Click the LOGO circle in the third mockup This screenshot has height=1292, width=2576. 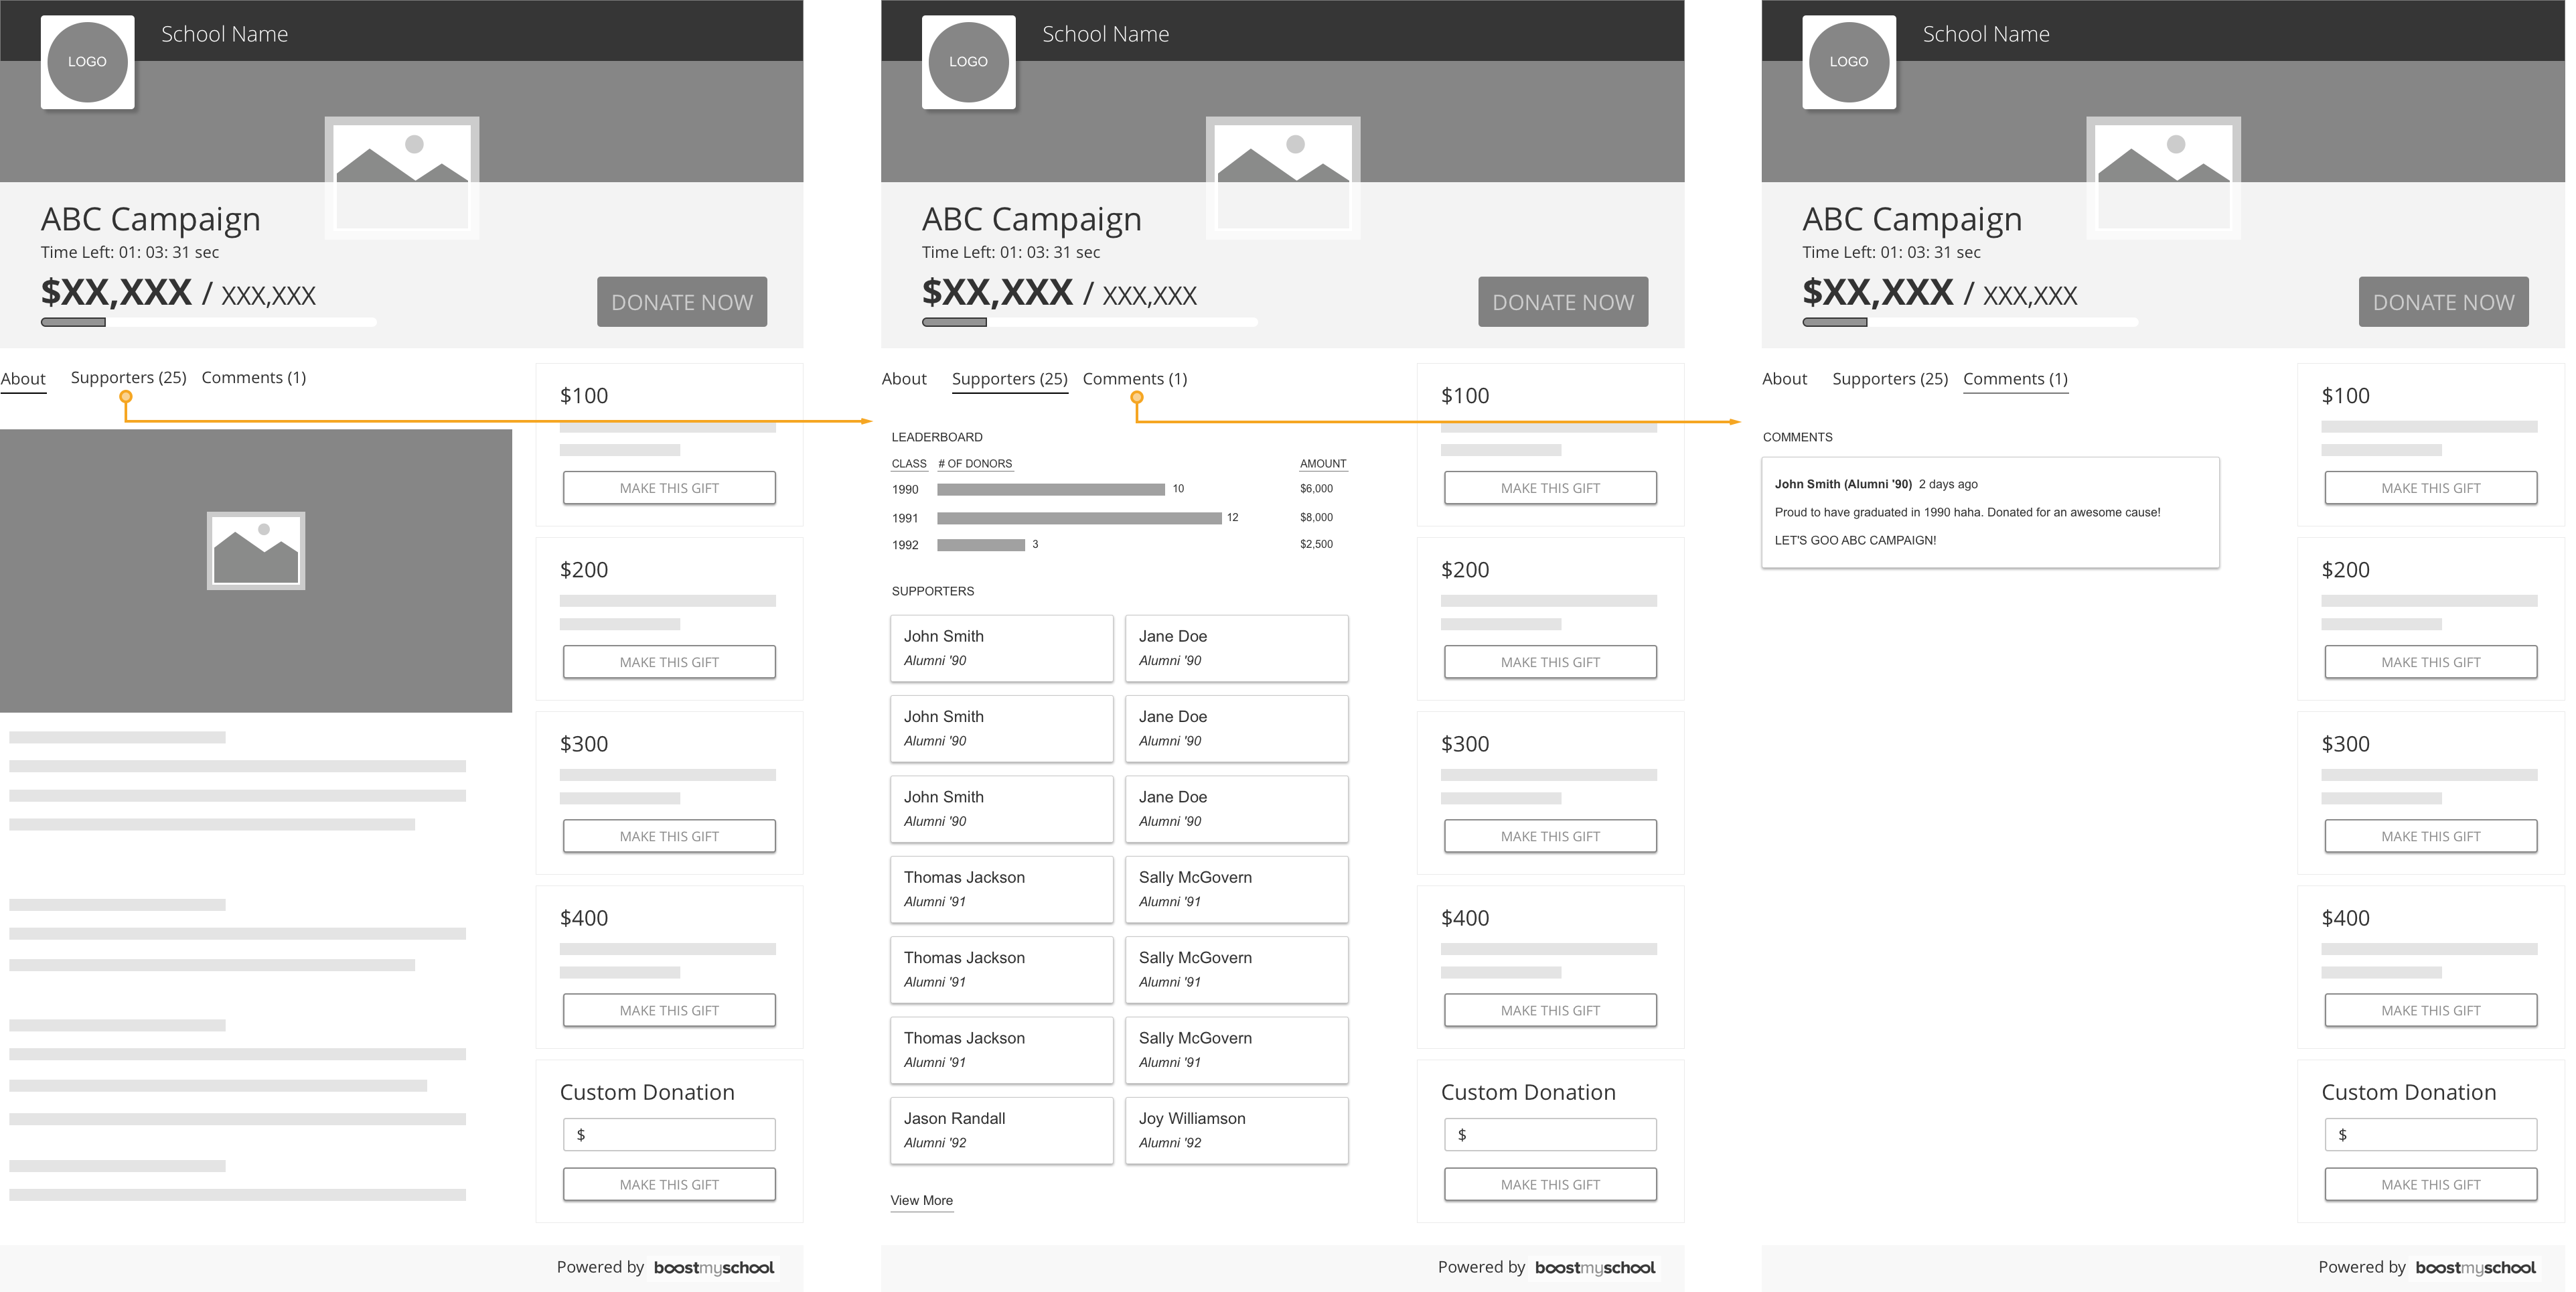(x=1849, y=62)
